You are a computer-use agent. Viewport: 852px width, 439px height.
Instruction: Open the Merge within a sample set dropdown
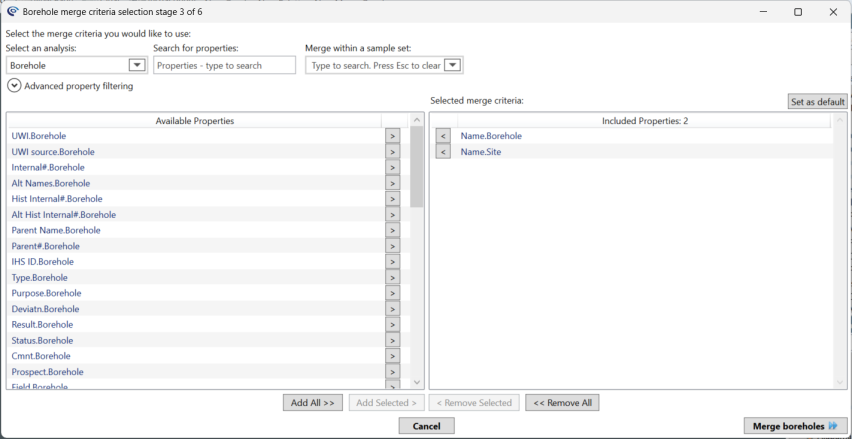452,65
